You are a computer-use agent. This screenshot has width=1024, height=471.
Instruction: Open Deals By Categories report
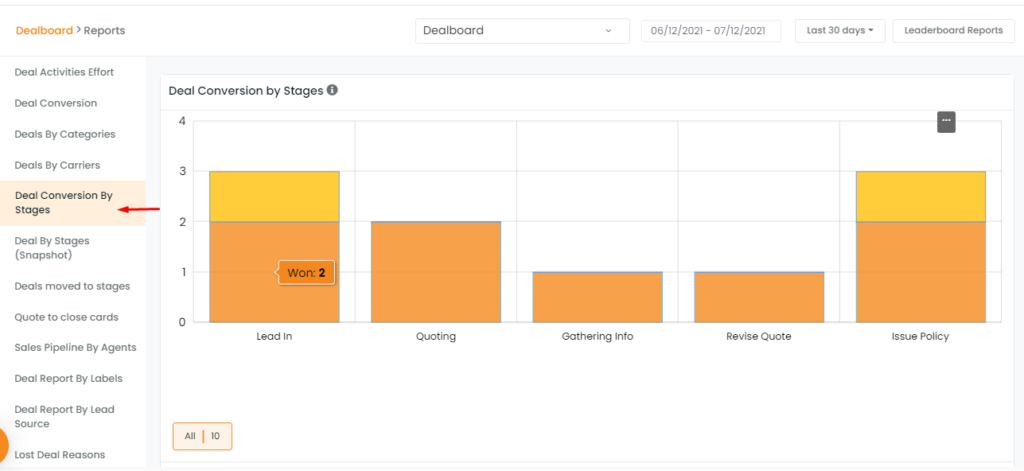click(x=65, y=134)
